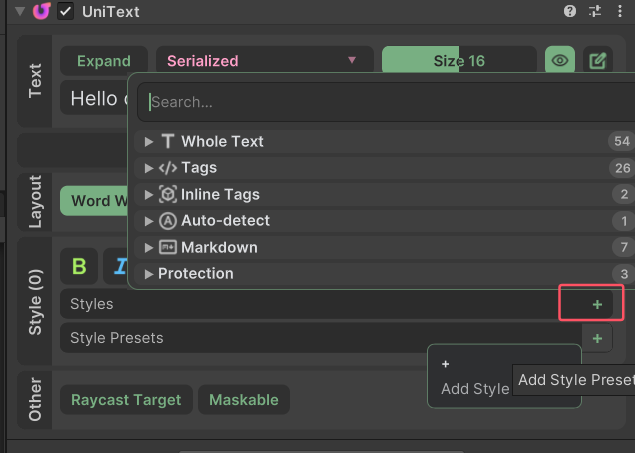The width and height of the screenshot is (635, 453).
Task: Click the UniText component title
Action: (111, 12)
